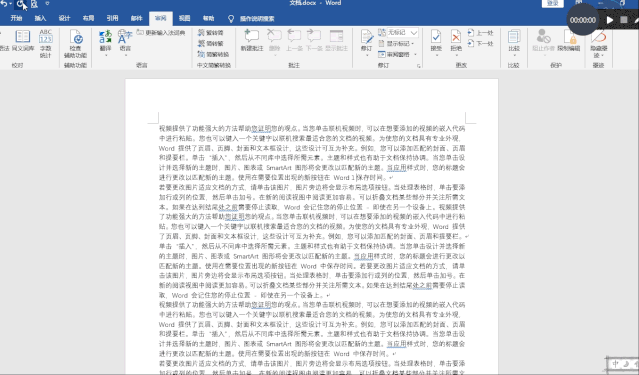Screen dimensions: 639x375
Task: Reject the change with 拒绝 icon
Action: pos(456,40)
